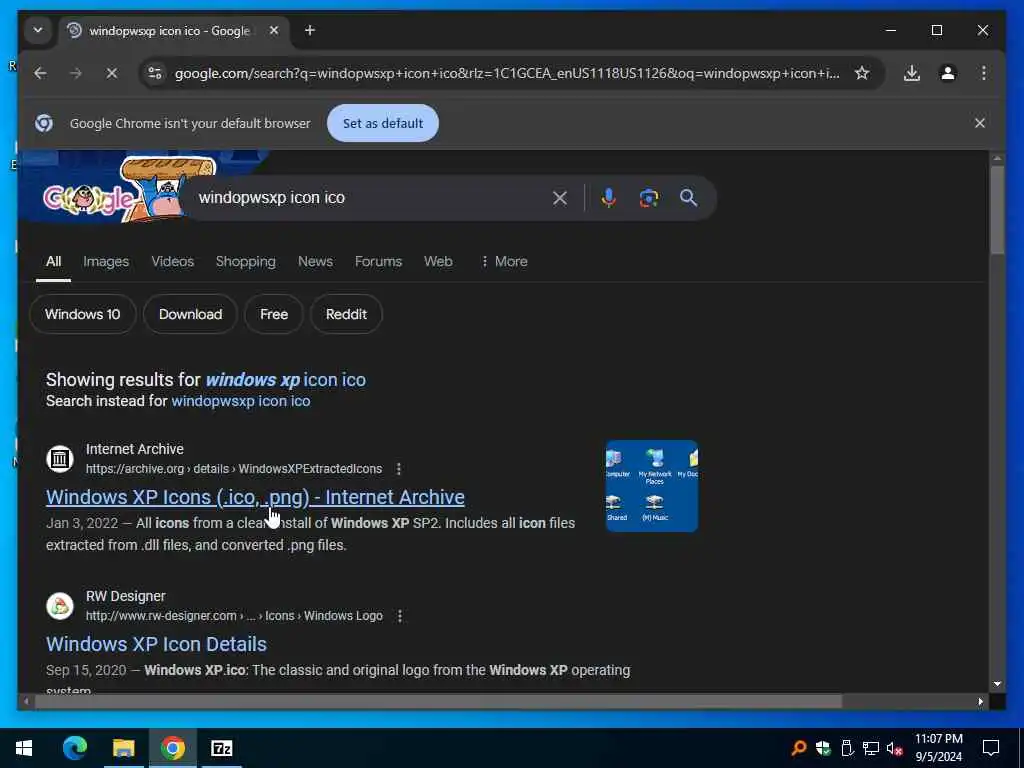Switch to Web results tab
This screenshot has width=1024, height=768.
coord(438,261)
